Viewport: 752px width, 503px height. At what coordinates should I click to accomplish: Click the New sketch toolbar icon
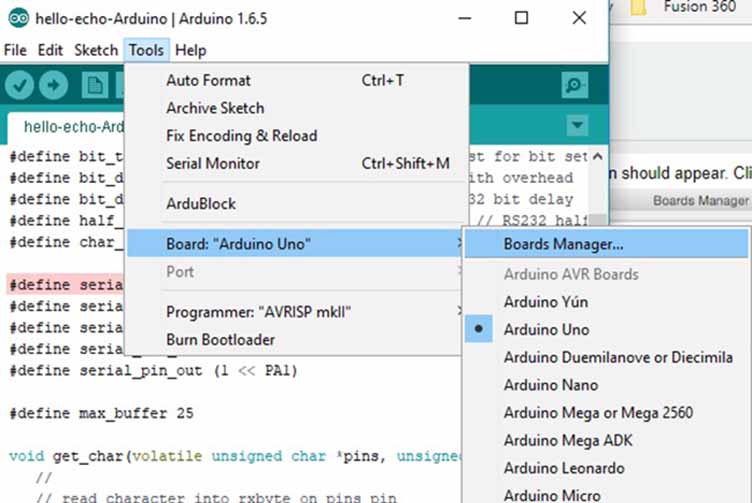coord(94,85)
